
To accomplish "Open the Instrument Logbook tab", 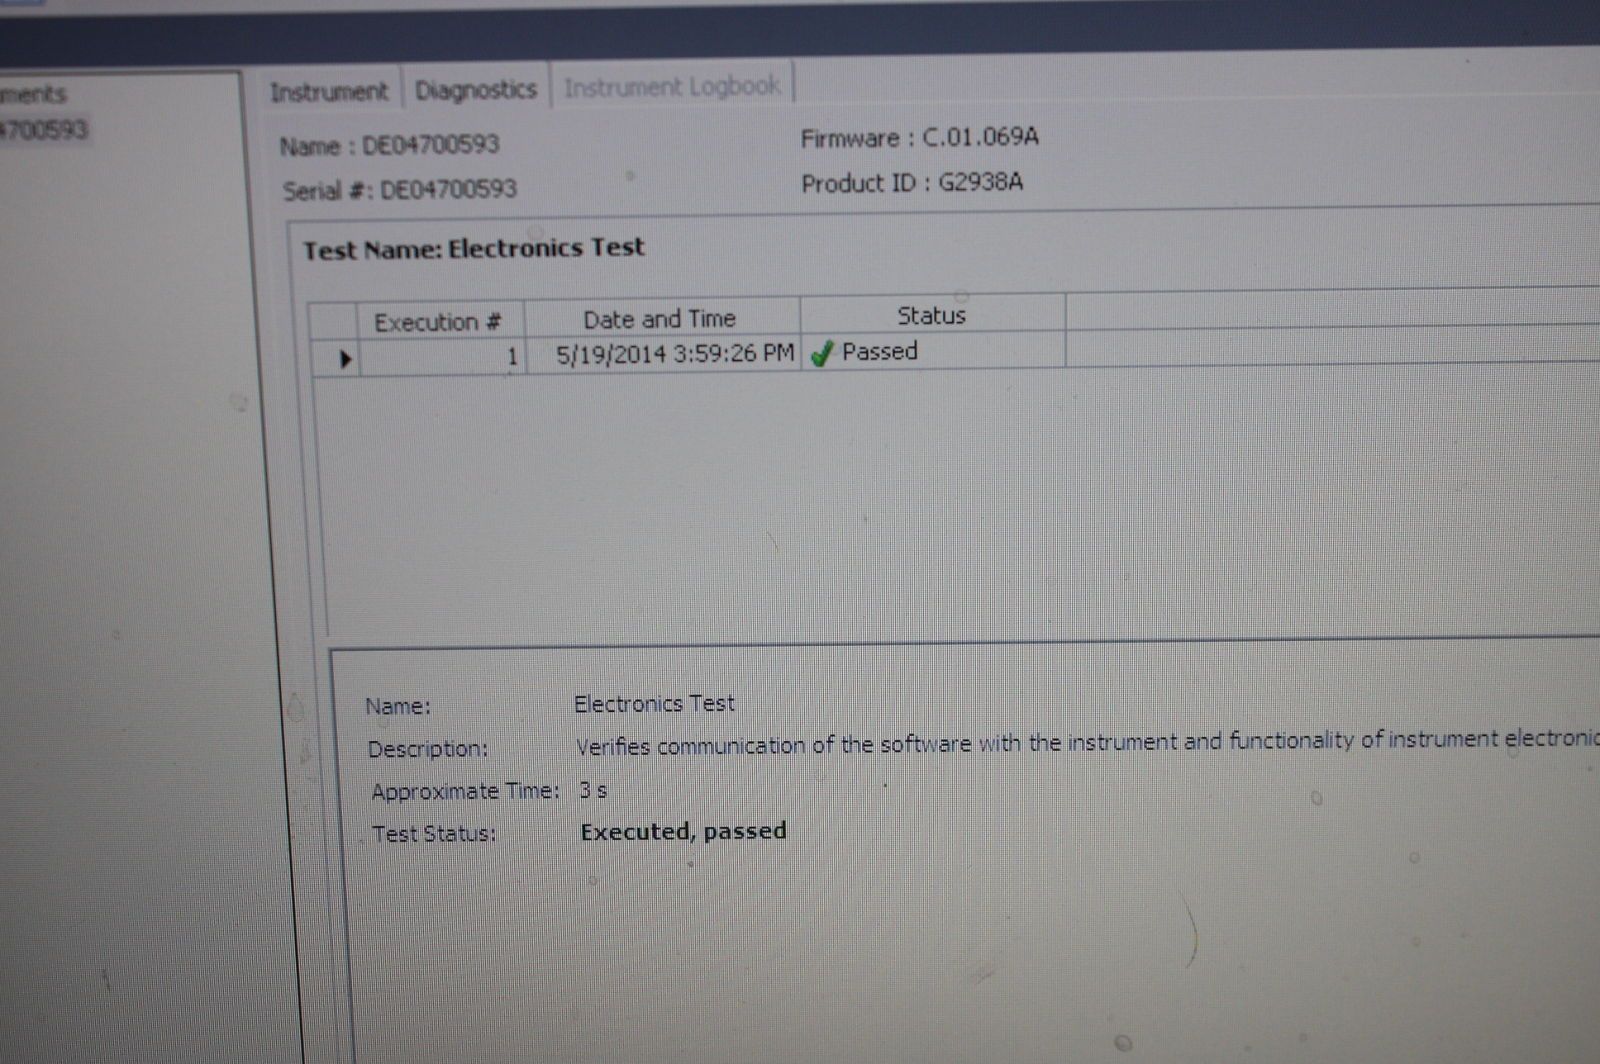I will [x=672, y=87].
